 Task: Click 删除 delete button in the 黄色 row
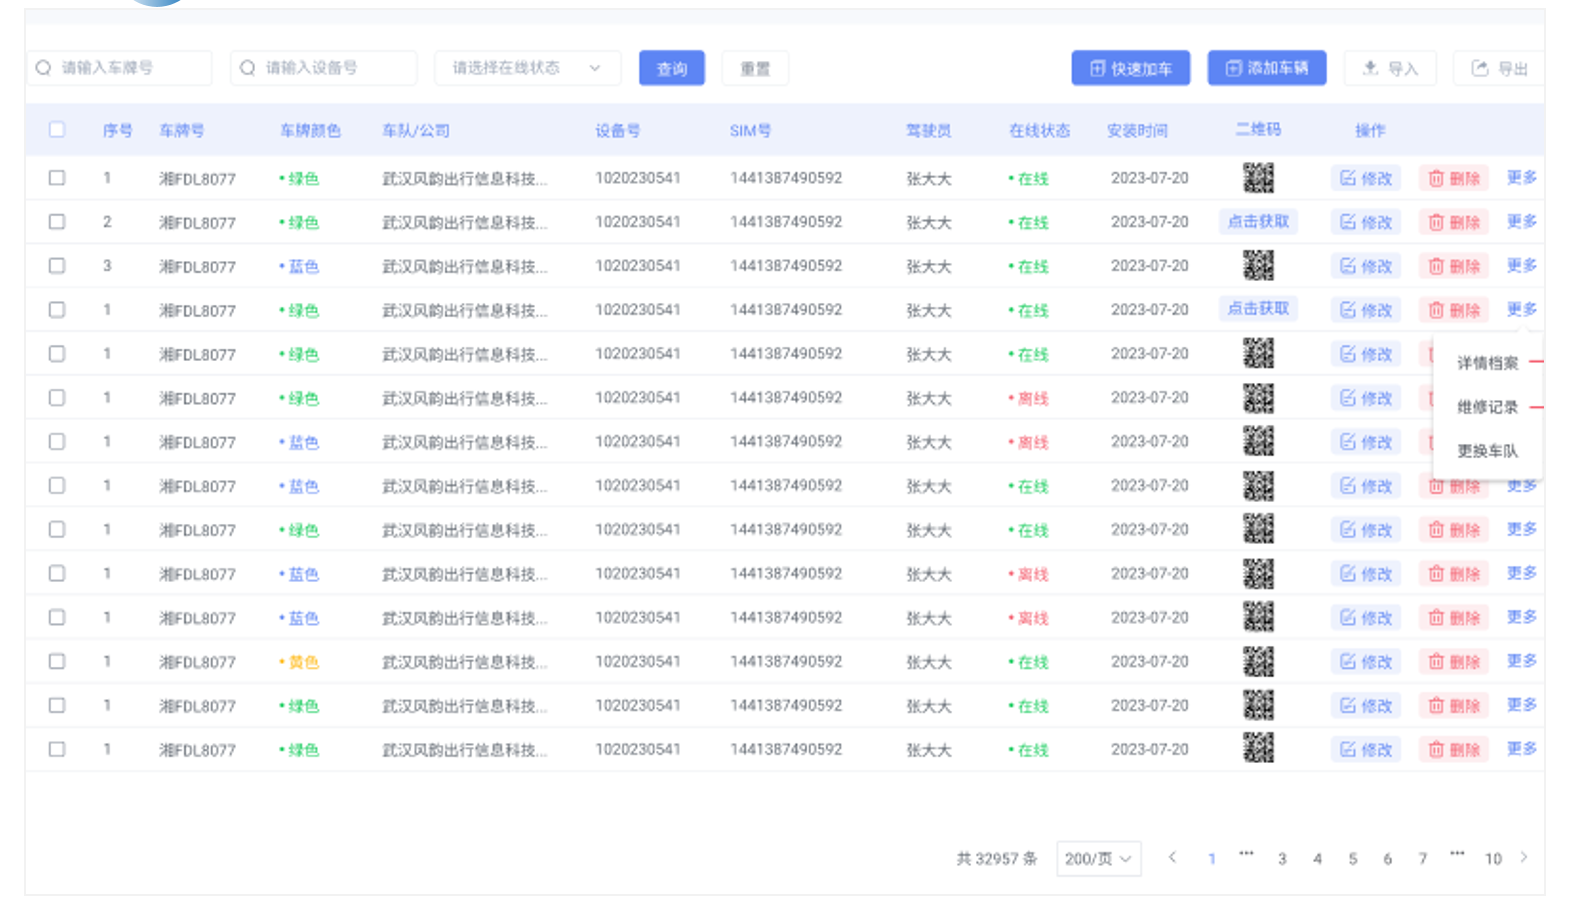point(1454,662)
